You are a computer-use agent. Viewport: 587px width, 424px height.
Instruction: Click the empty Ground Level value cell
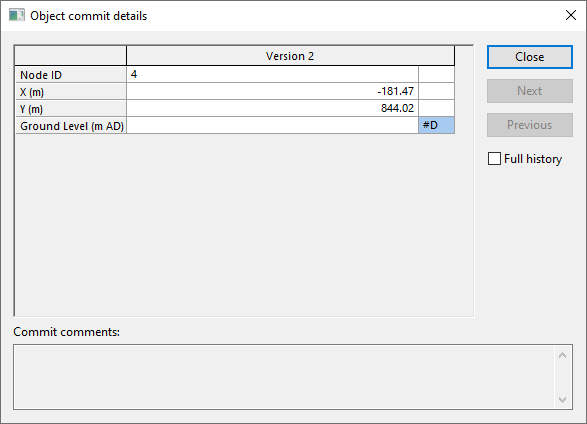point(273,125)
